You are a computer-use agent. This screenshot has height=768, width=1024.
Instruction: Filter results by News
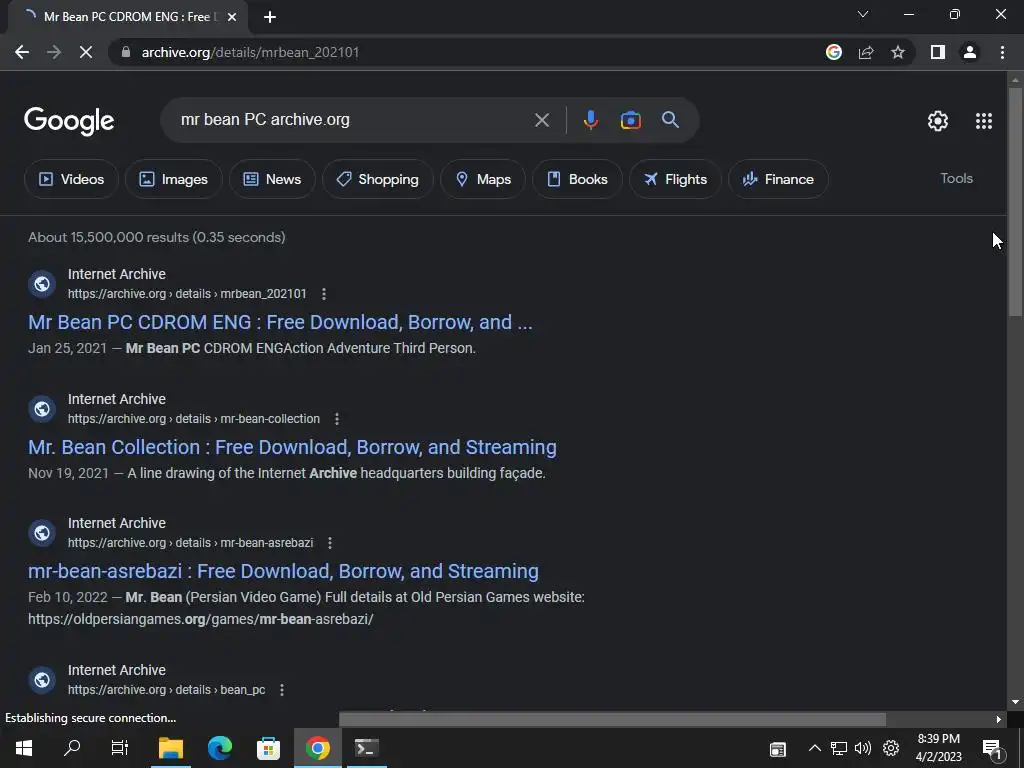[272, 179]
